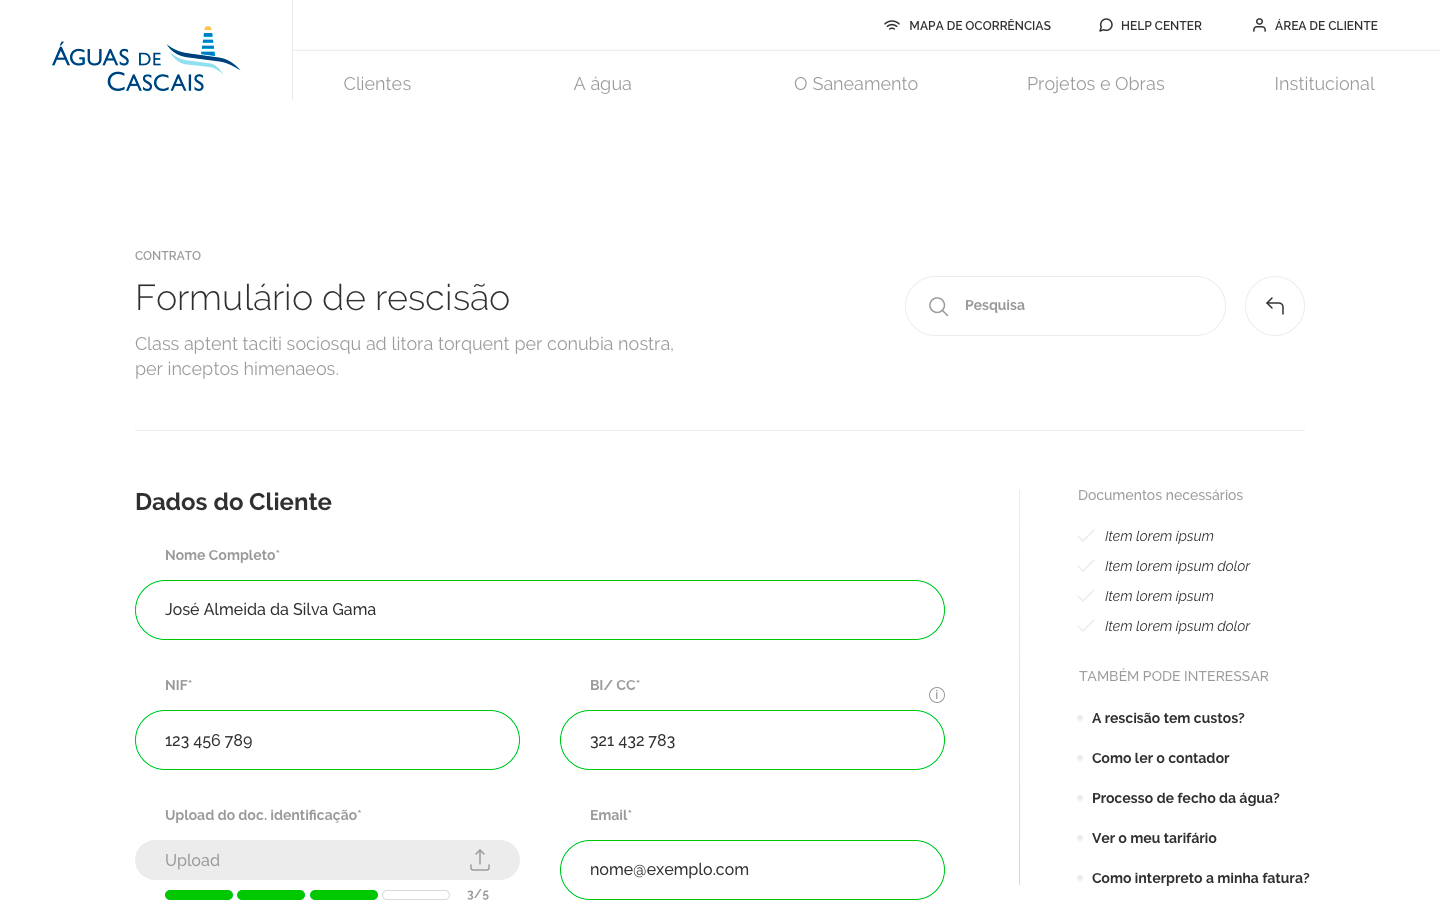Click the Águas de Cascais logo
Screen dimensions: 1440x900
(146, 60)
